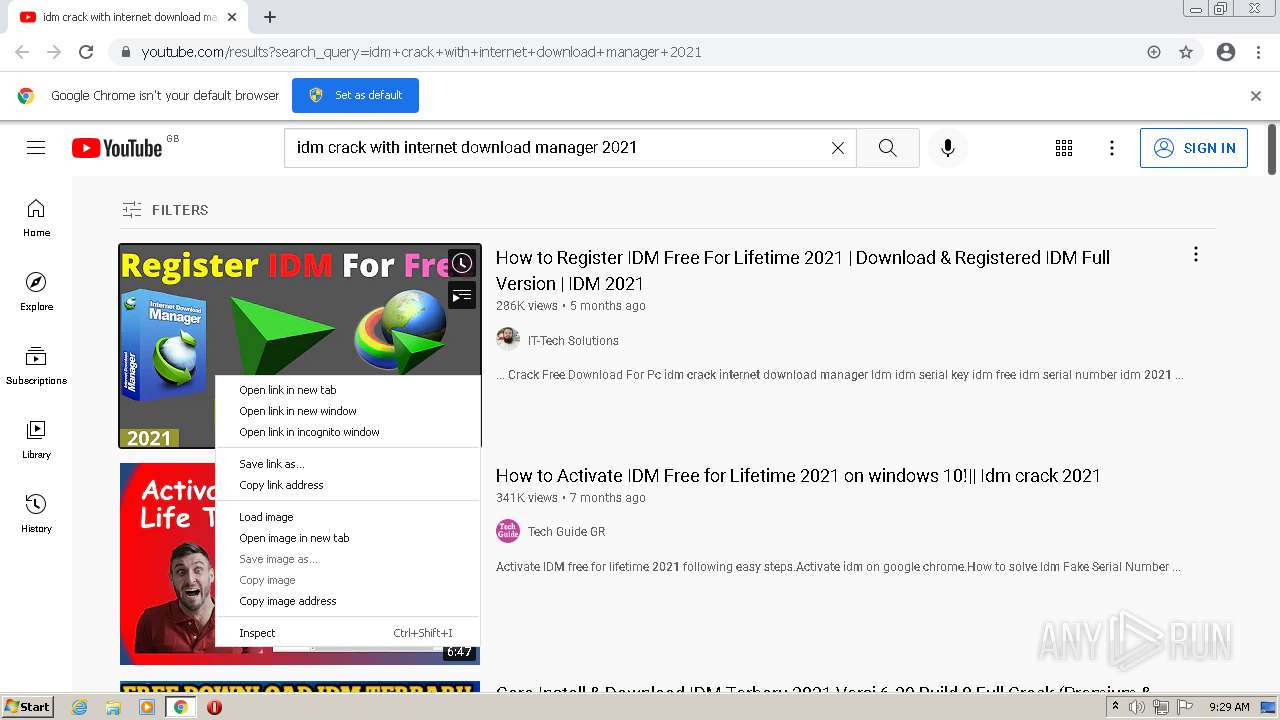Choose Save link as... option
The height and width of the screenshot is (720, 1280).
click(348, 464)
